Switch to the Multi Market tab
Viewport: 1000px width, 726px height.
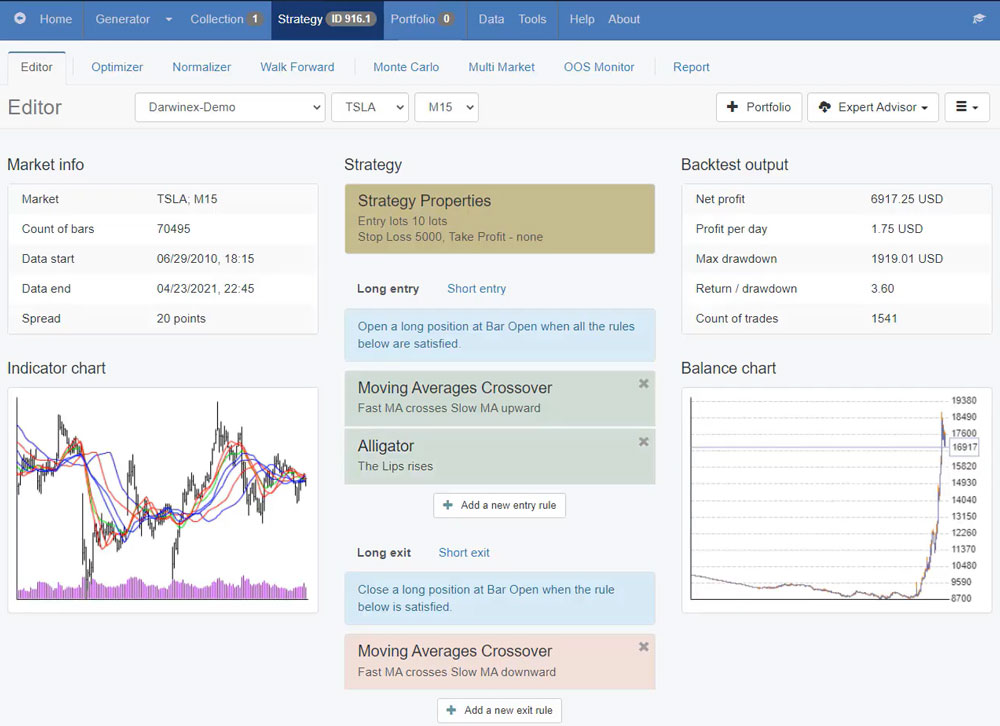[501, 67]
